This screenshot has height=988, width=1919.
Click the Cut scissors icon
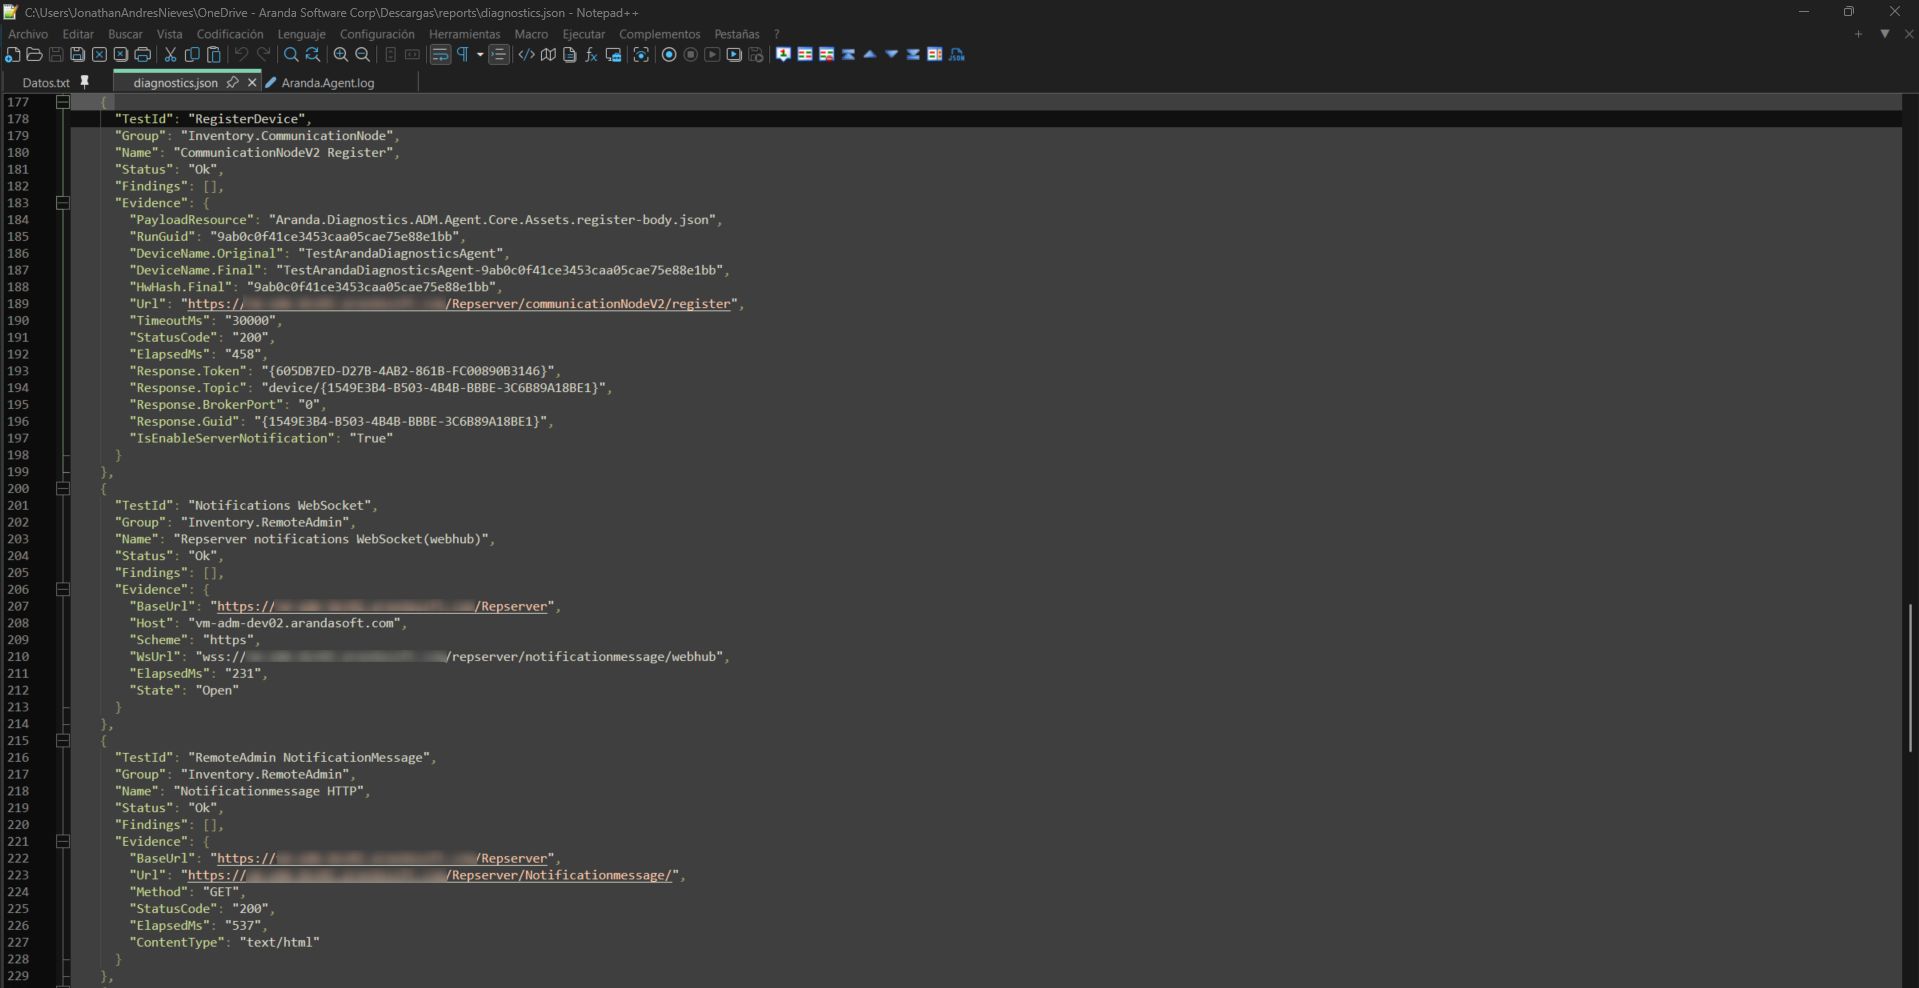click(x=170, y=55)
